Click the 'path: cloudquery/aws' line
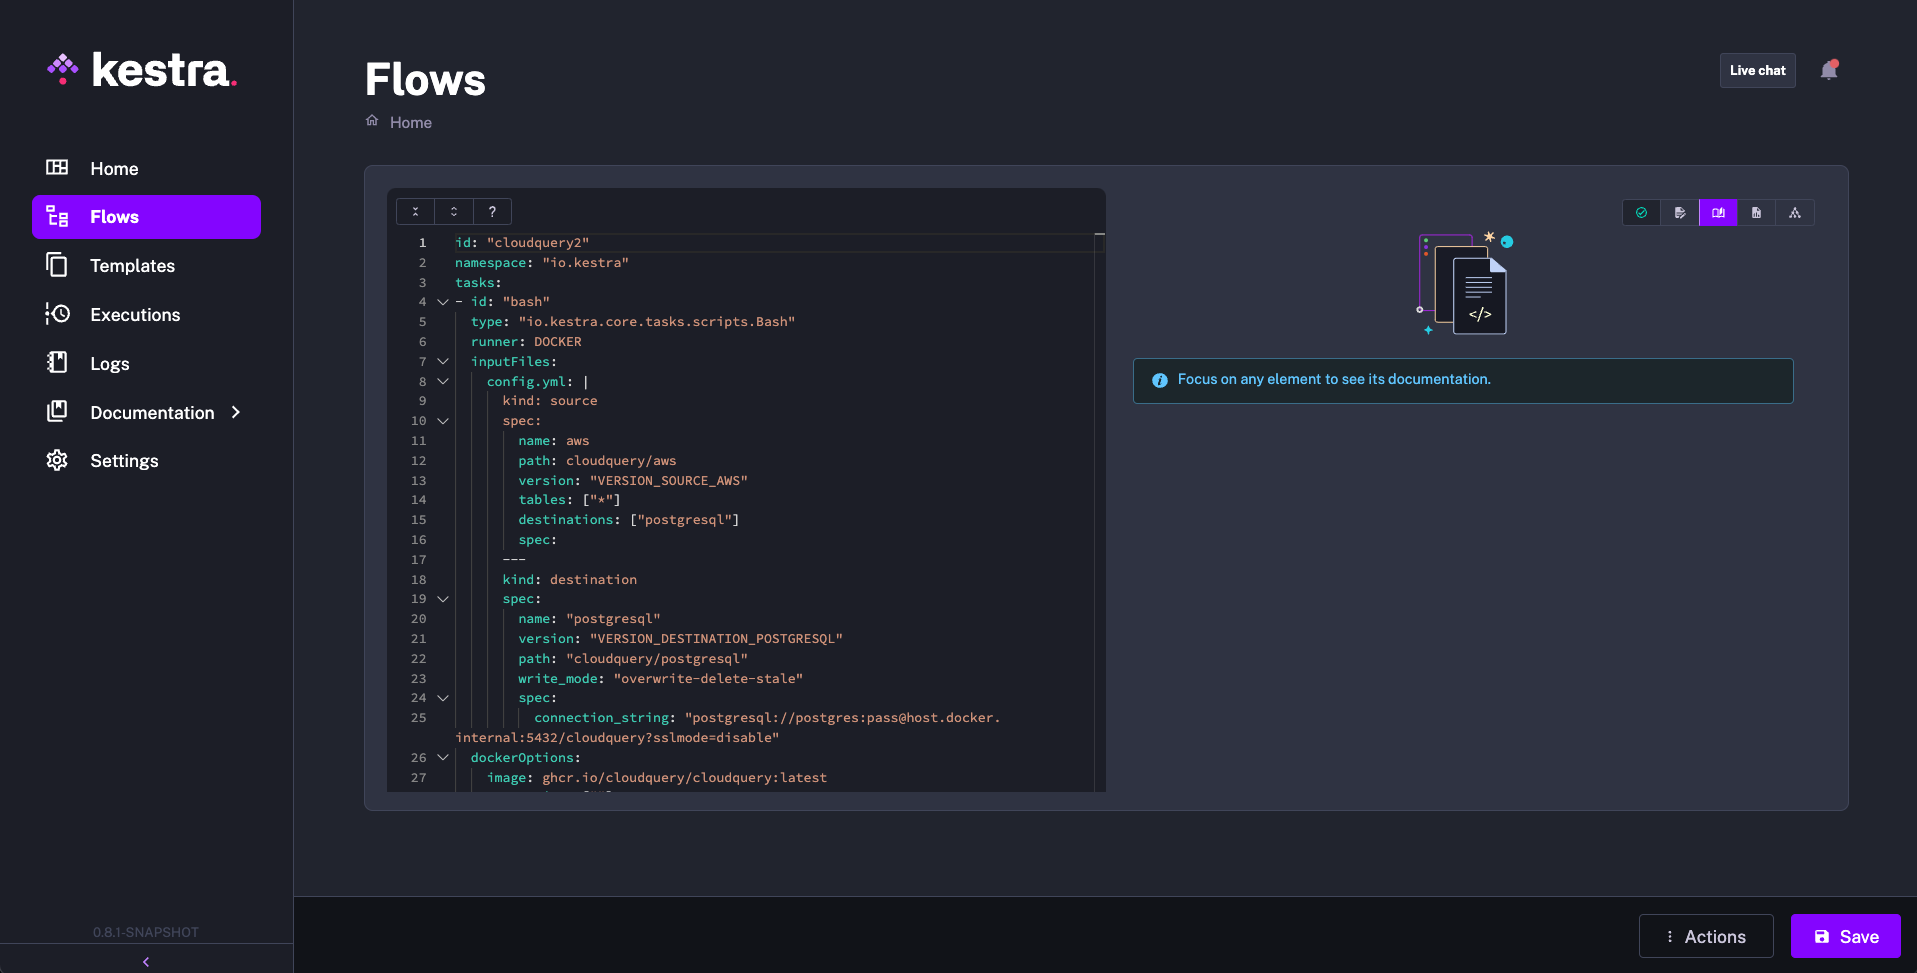The width and height of the screenshot is (1917, 973). coord(597,461)
